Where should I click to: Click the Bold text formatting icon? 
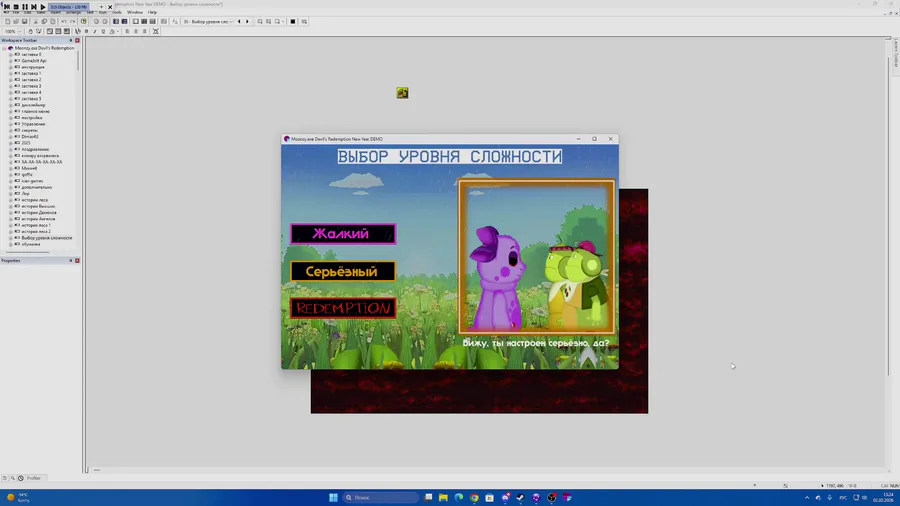pyautogui.click(x=86, y=32)
